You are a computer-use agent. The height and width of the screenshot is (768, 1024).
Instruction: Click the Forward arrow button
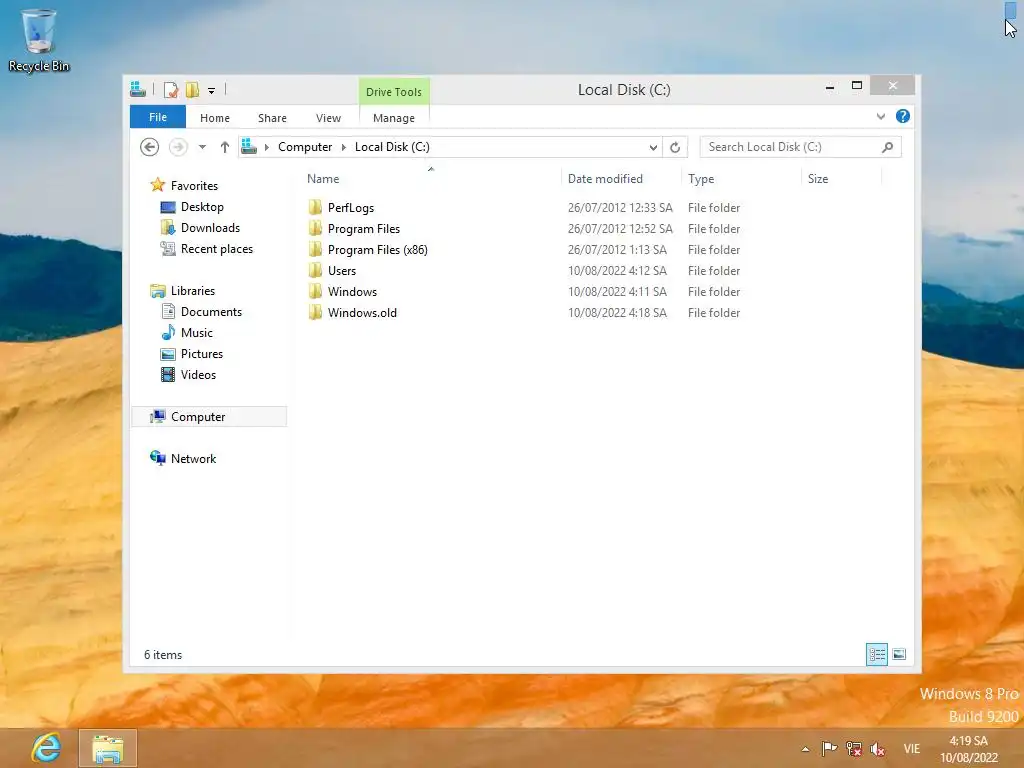[x=178, y=147]
